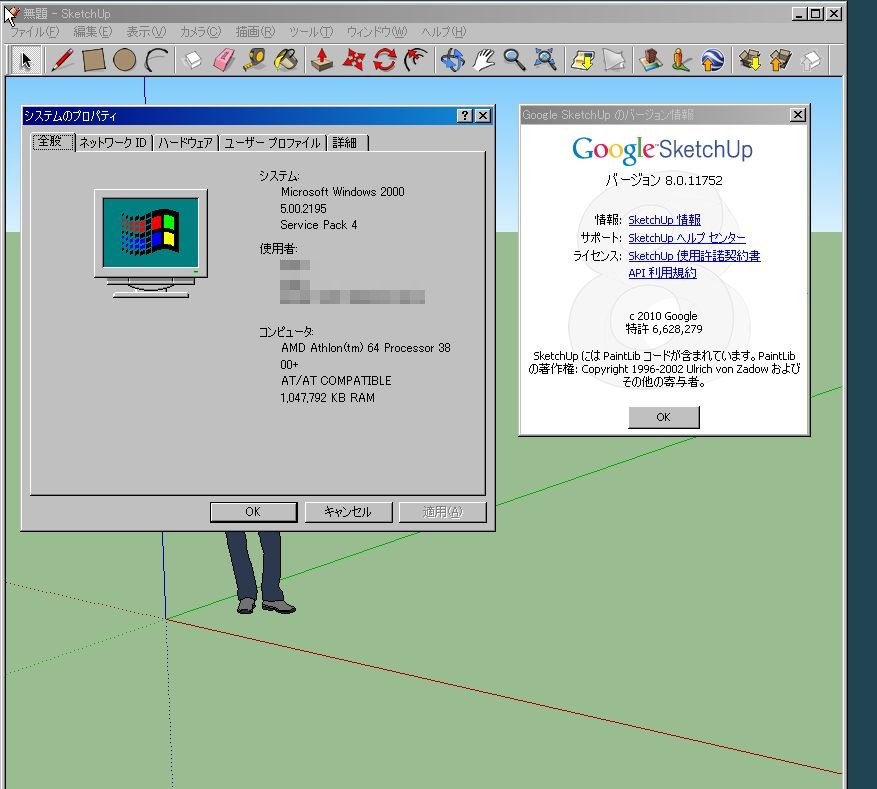Pick the Rotate tool
Screen dimensions: 877x789
(x=385, y=60)
